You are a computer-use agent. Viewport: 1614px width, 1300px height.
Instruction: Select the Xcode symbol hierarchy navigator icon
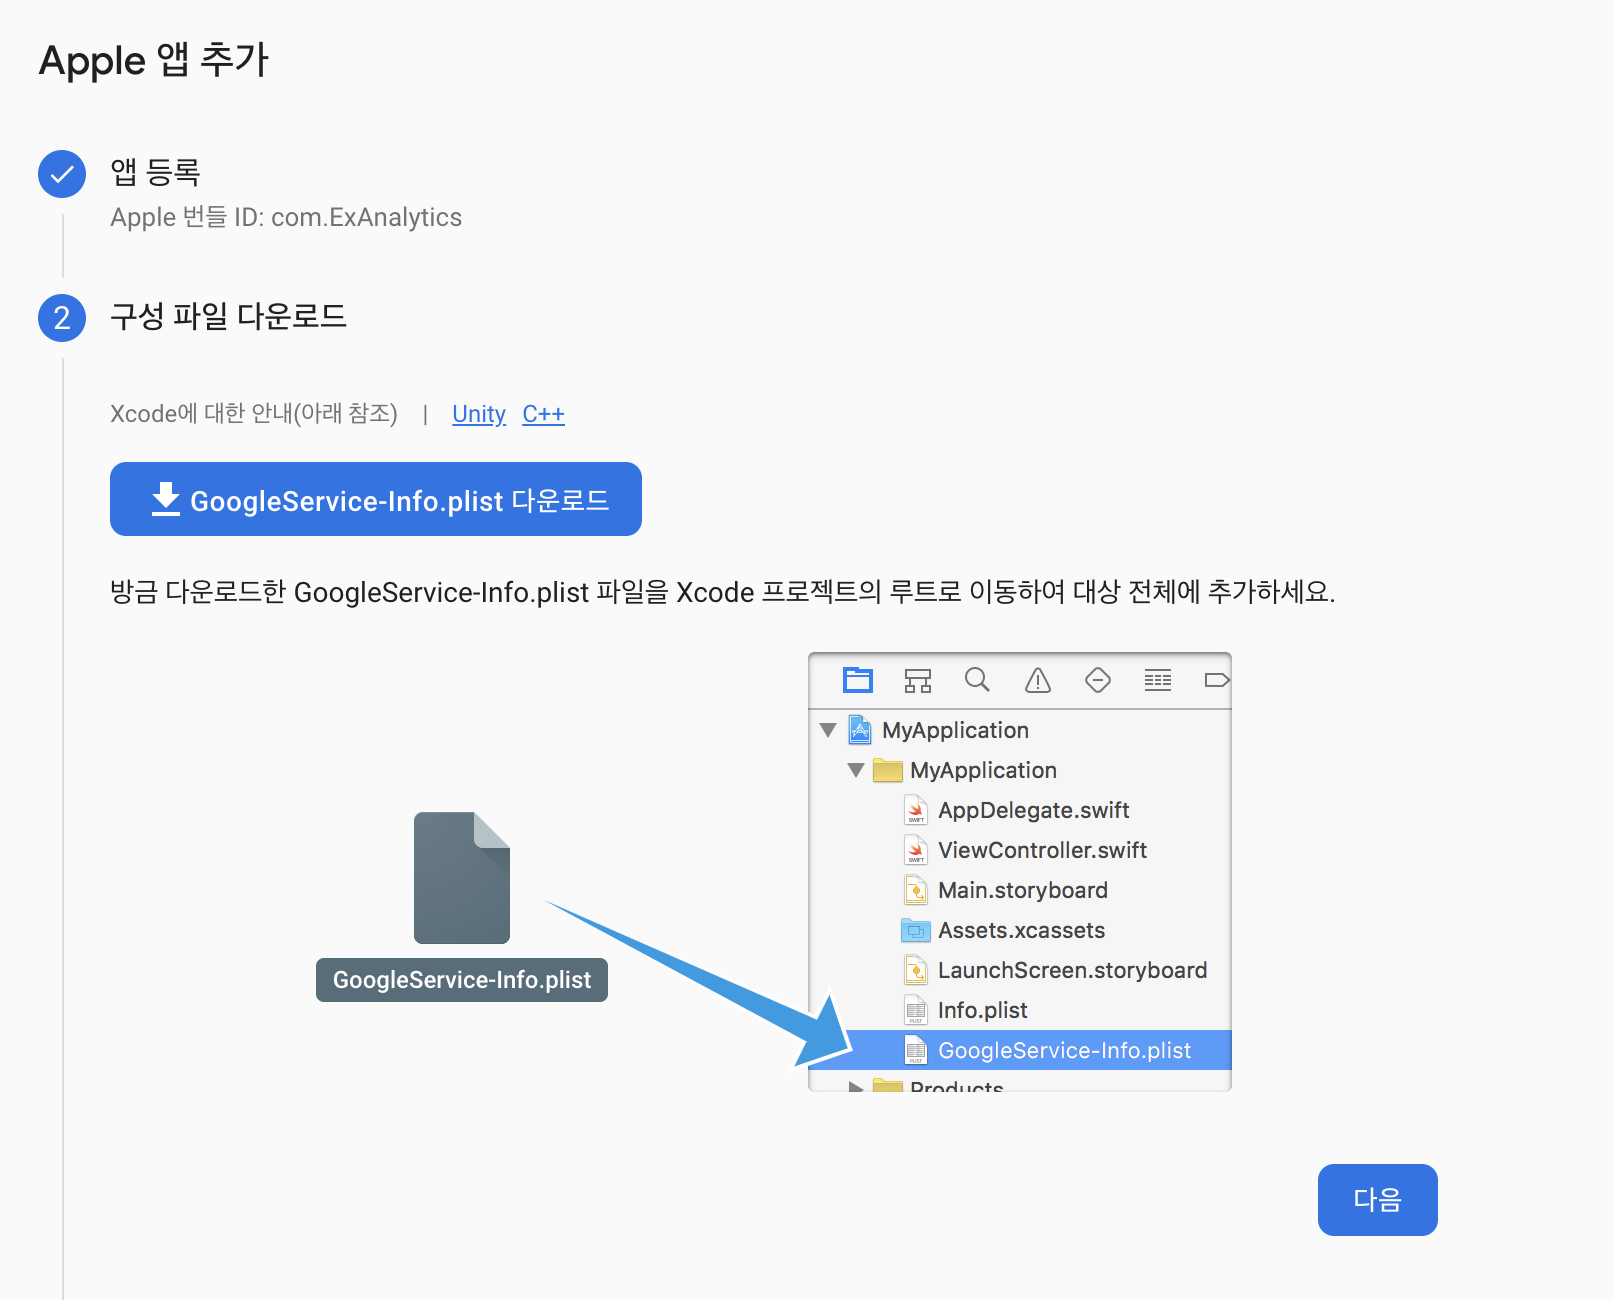click(x=918, y=680)
